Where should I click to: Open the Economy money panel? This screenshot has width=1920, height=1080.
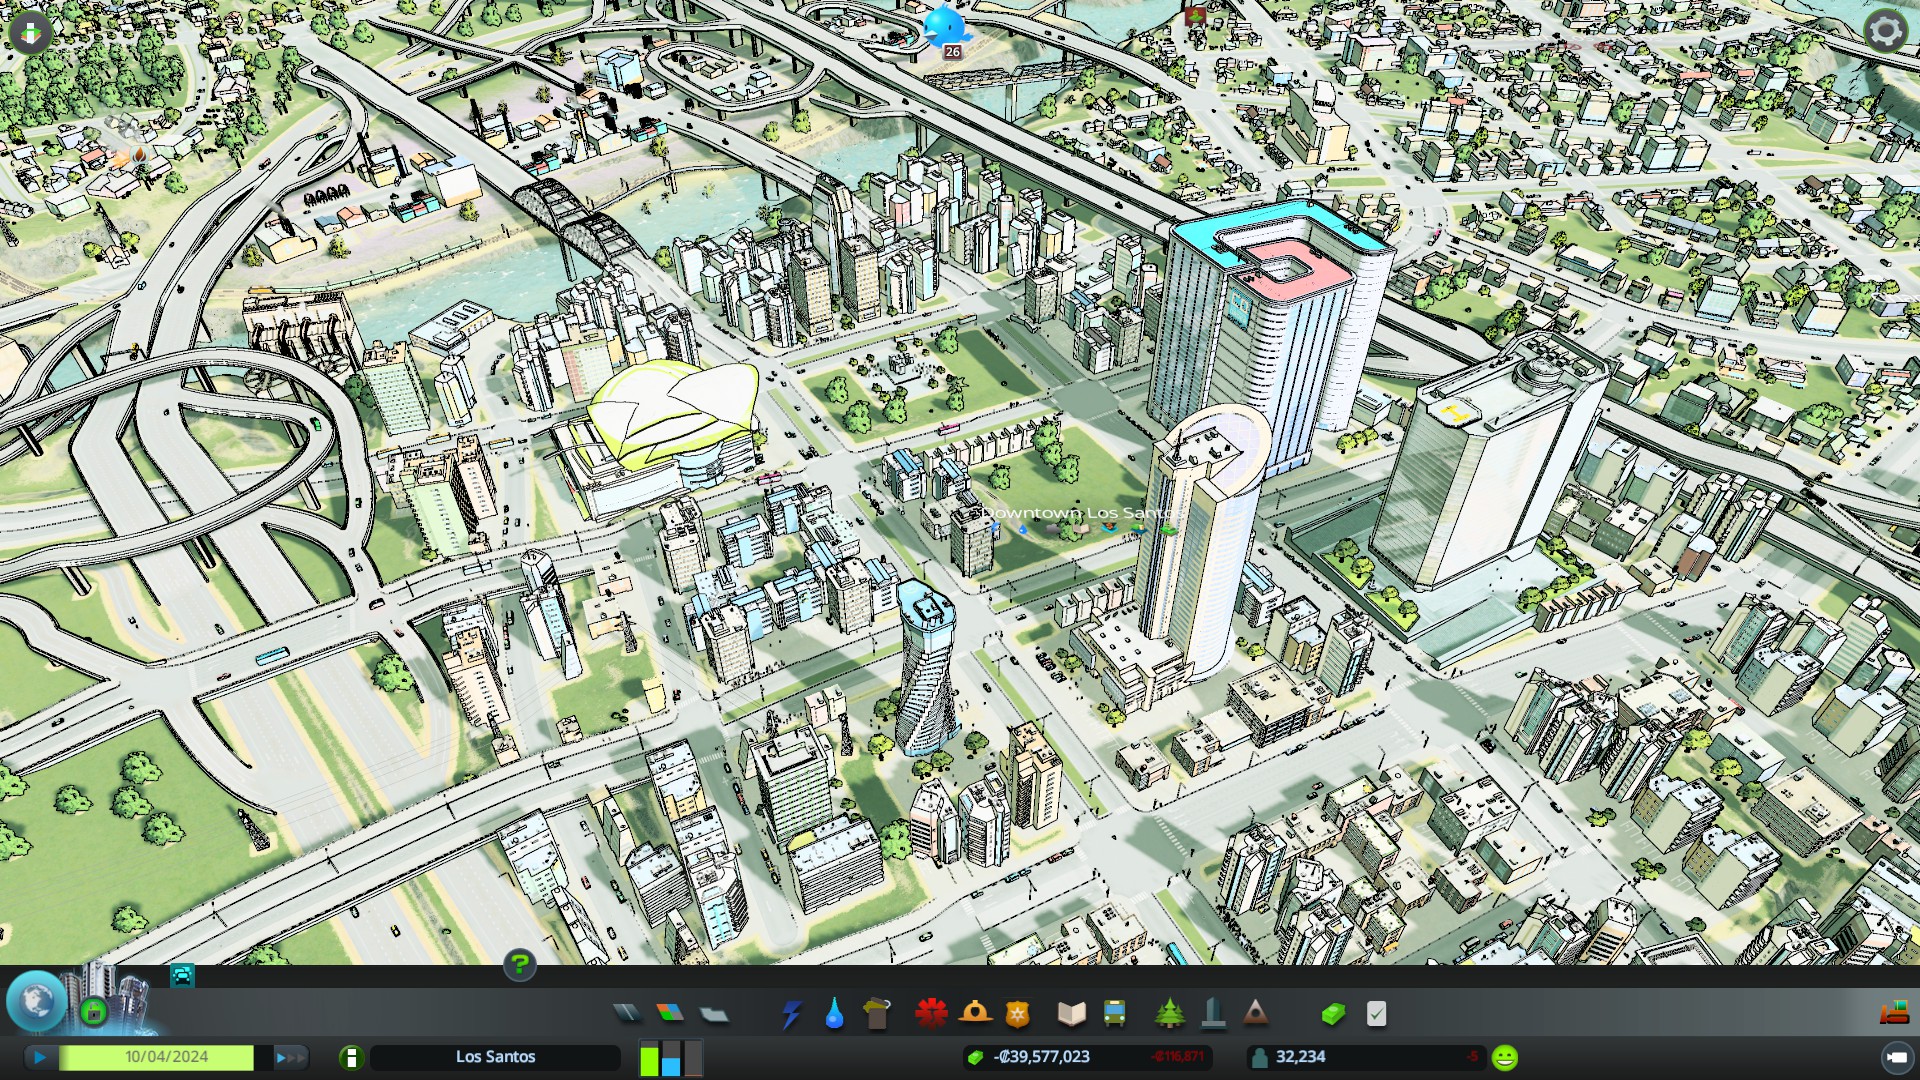(1333, 1014)
